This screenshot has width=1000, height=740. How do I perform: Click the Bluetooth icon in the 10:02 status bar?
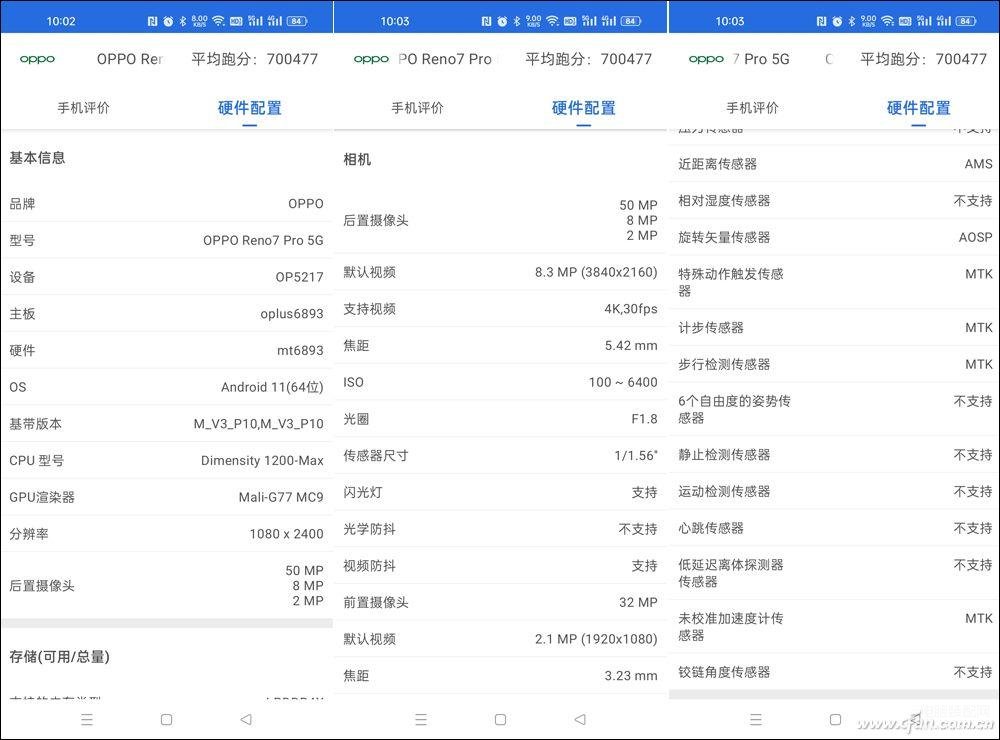(183, 21)
